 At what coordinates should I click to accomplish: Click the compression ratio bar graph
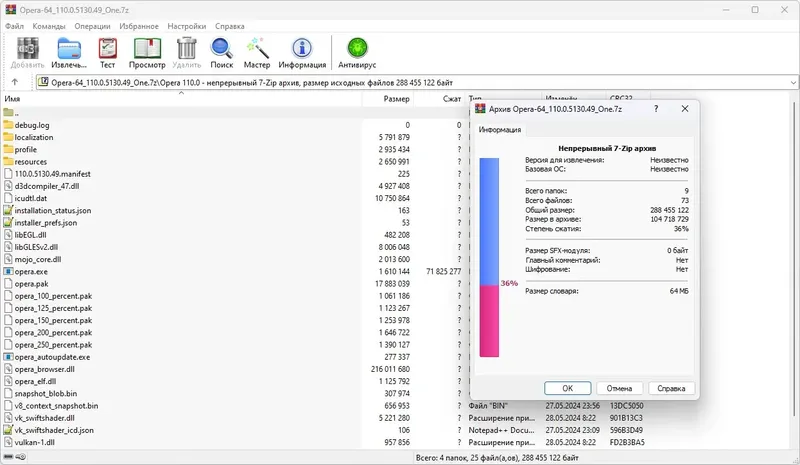tap(489, 257)
